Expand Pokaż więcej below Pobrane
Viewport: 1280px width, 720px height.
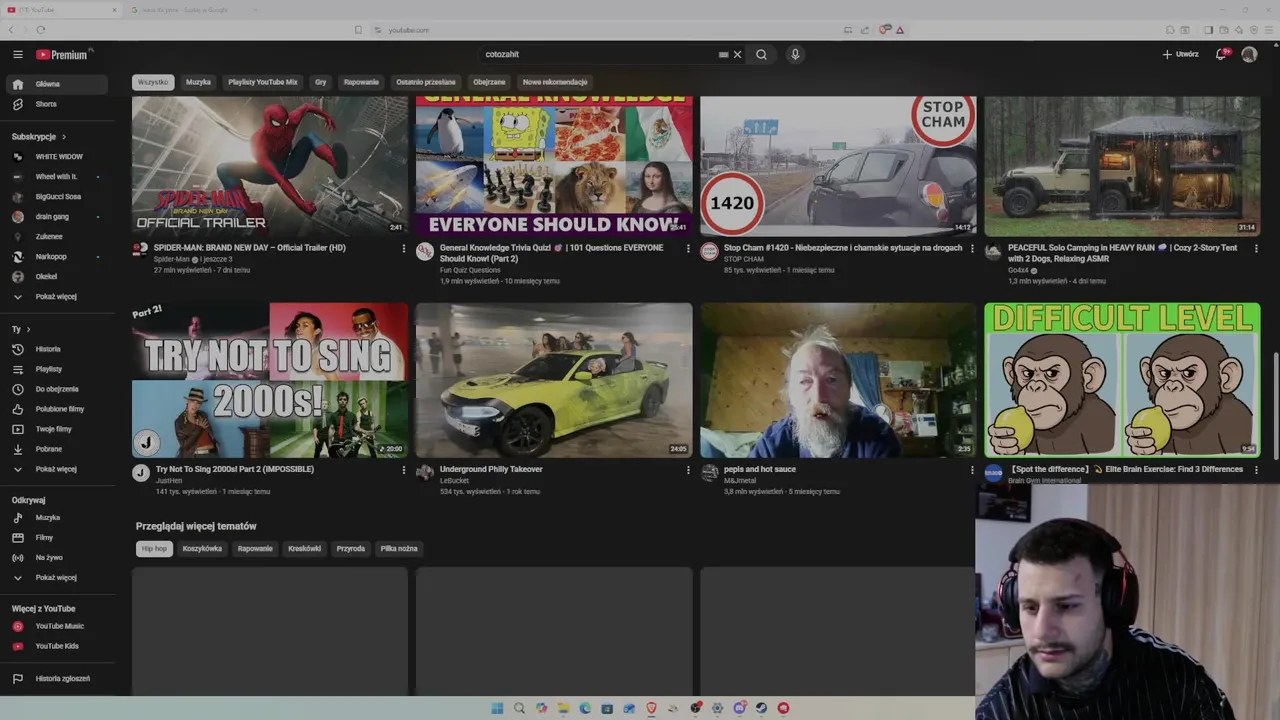[56, 469]
